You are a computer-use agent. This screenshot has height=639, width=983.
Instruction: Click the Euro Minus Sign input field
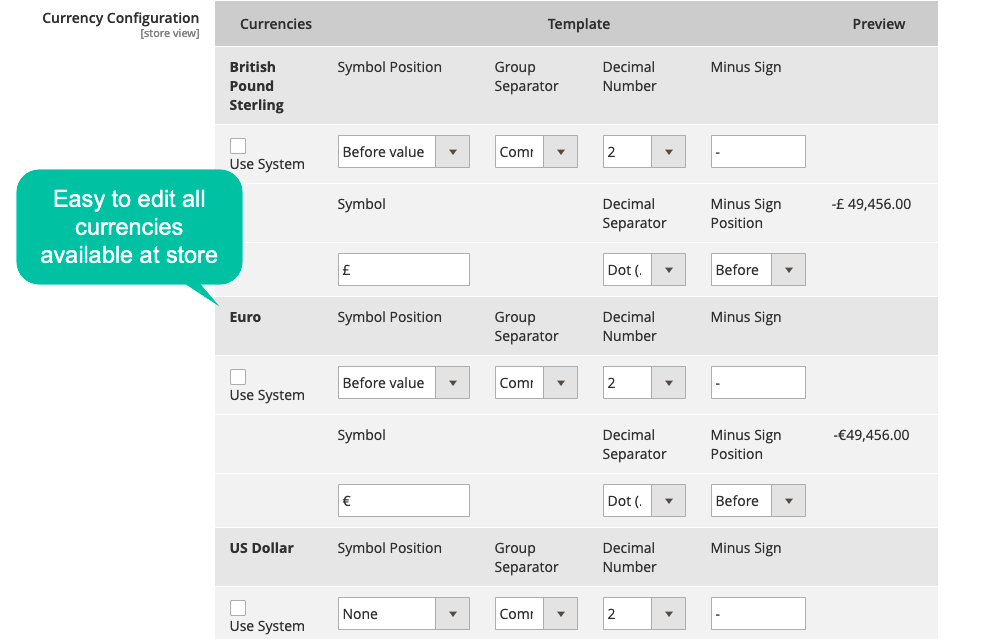coord(757,383)
